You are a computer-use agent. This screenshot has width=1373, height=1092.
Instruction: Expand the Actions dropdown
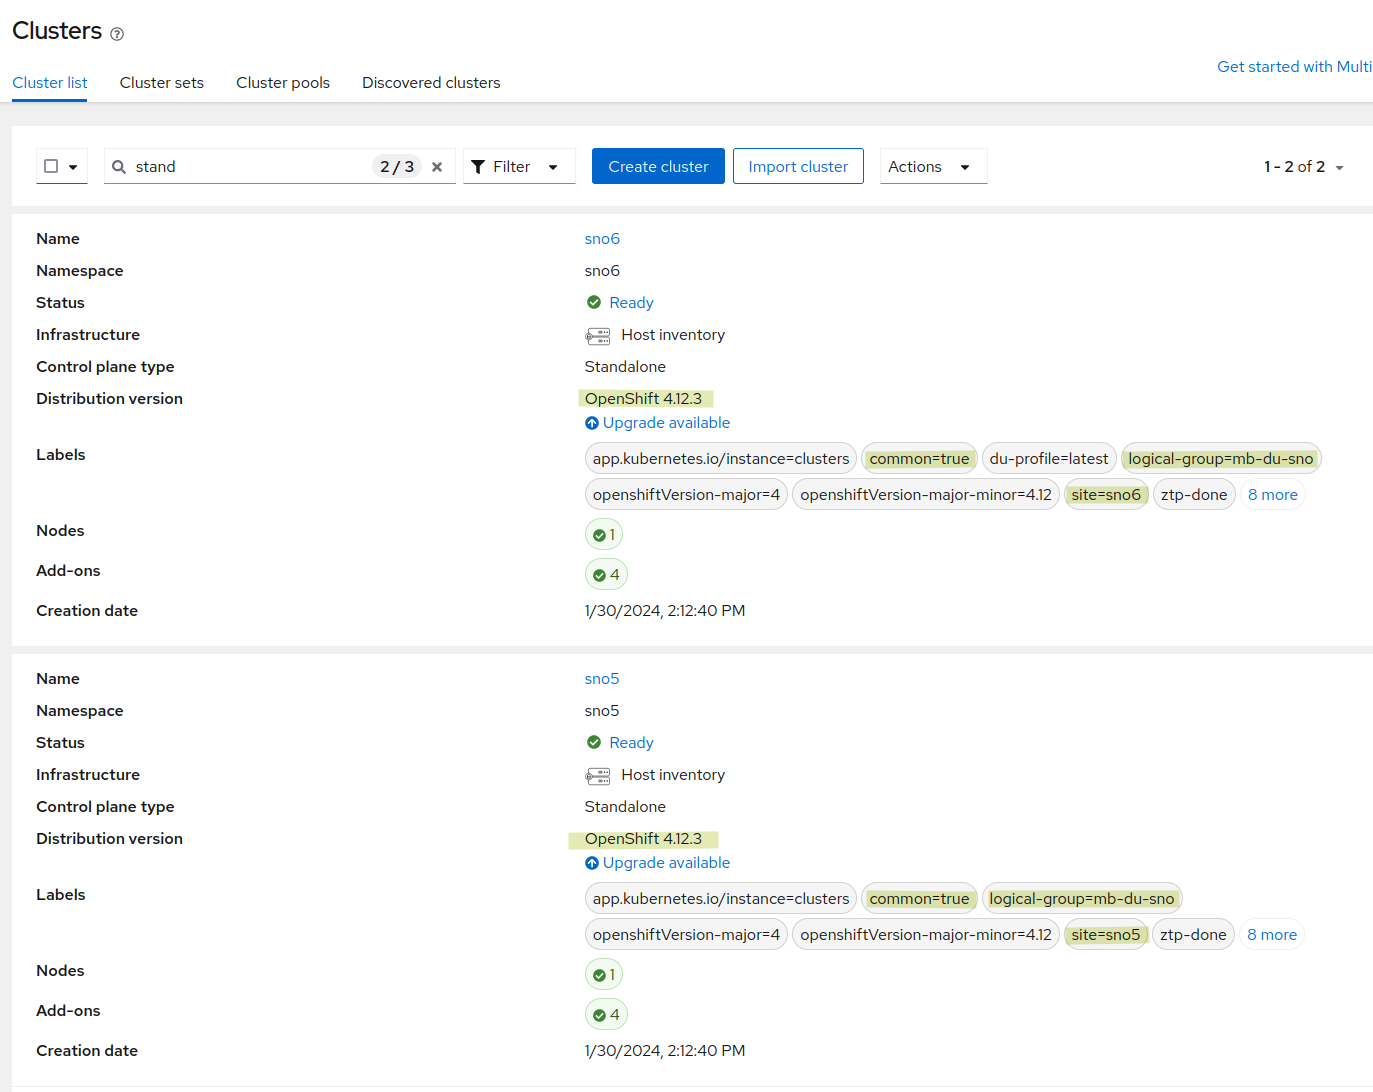pos(932,167)
